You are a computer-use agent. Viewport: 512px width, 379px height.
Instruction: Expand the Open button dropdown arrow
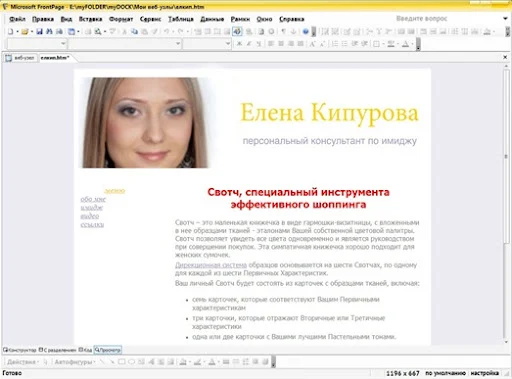pos(32,32)
